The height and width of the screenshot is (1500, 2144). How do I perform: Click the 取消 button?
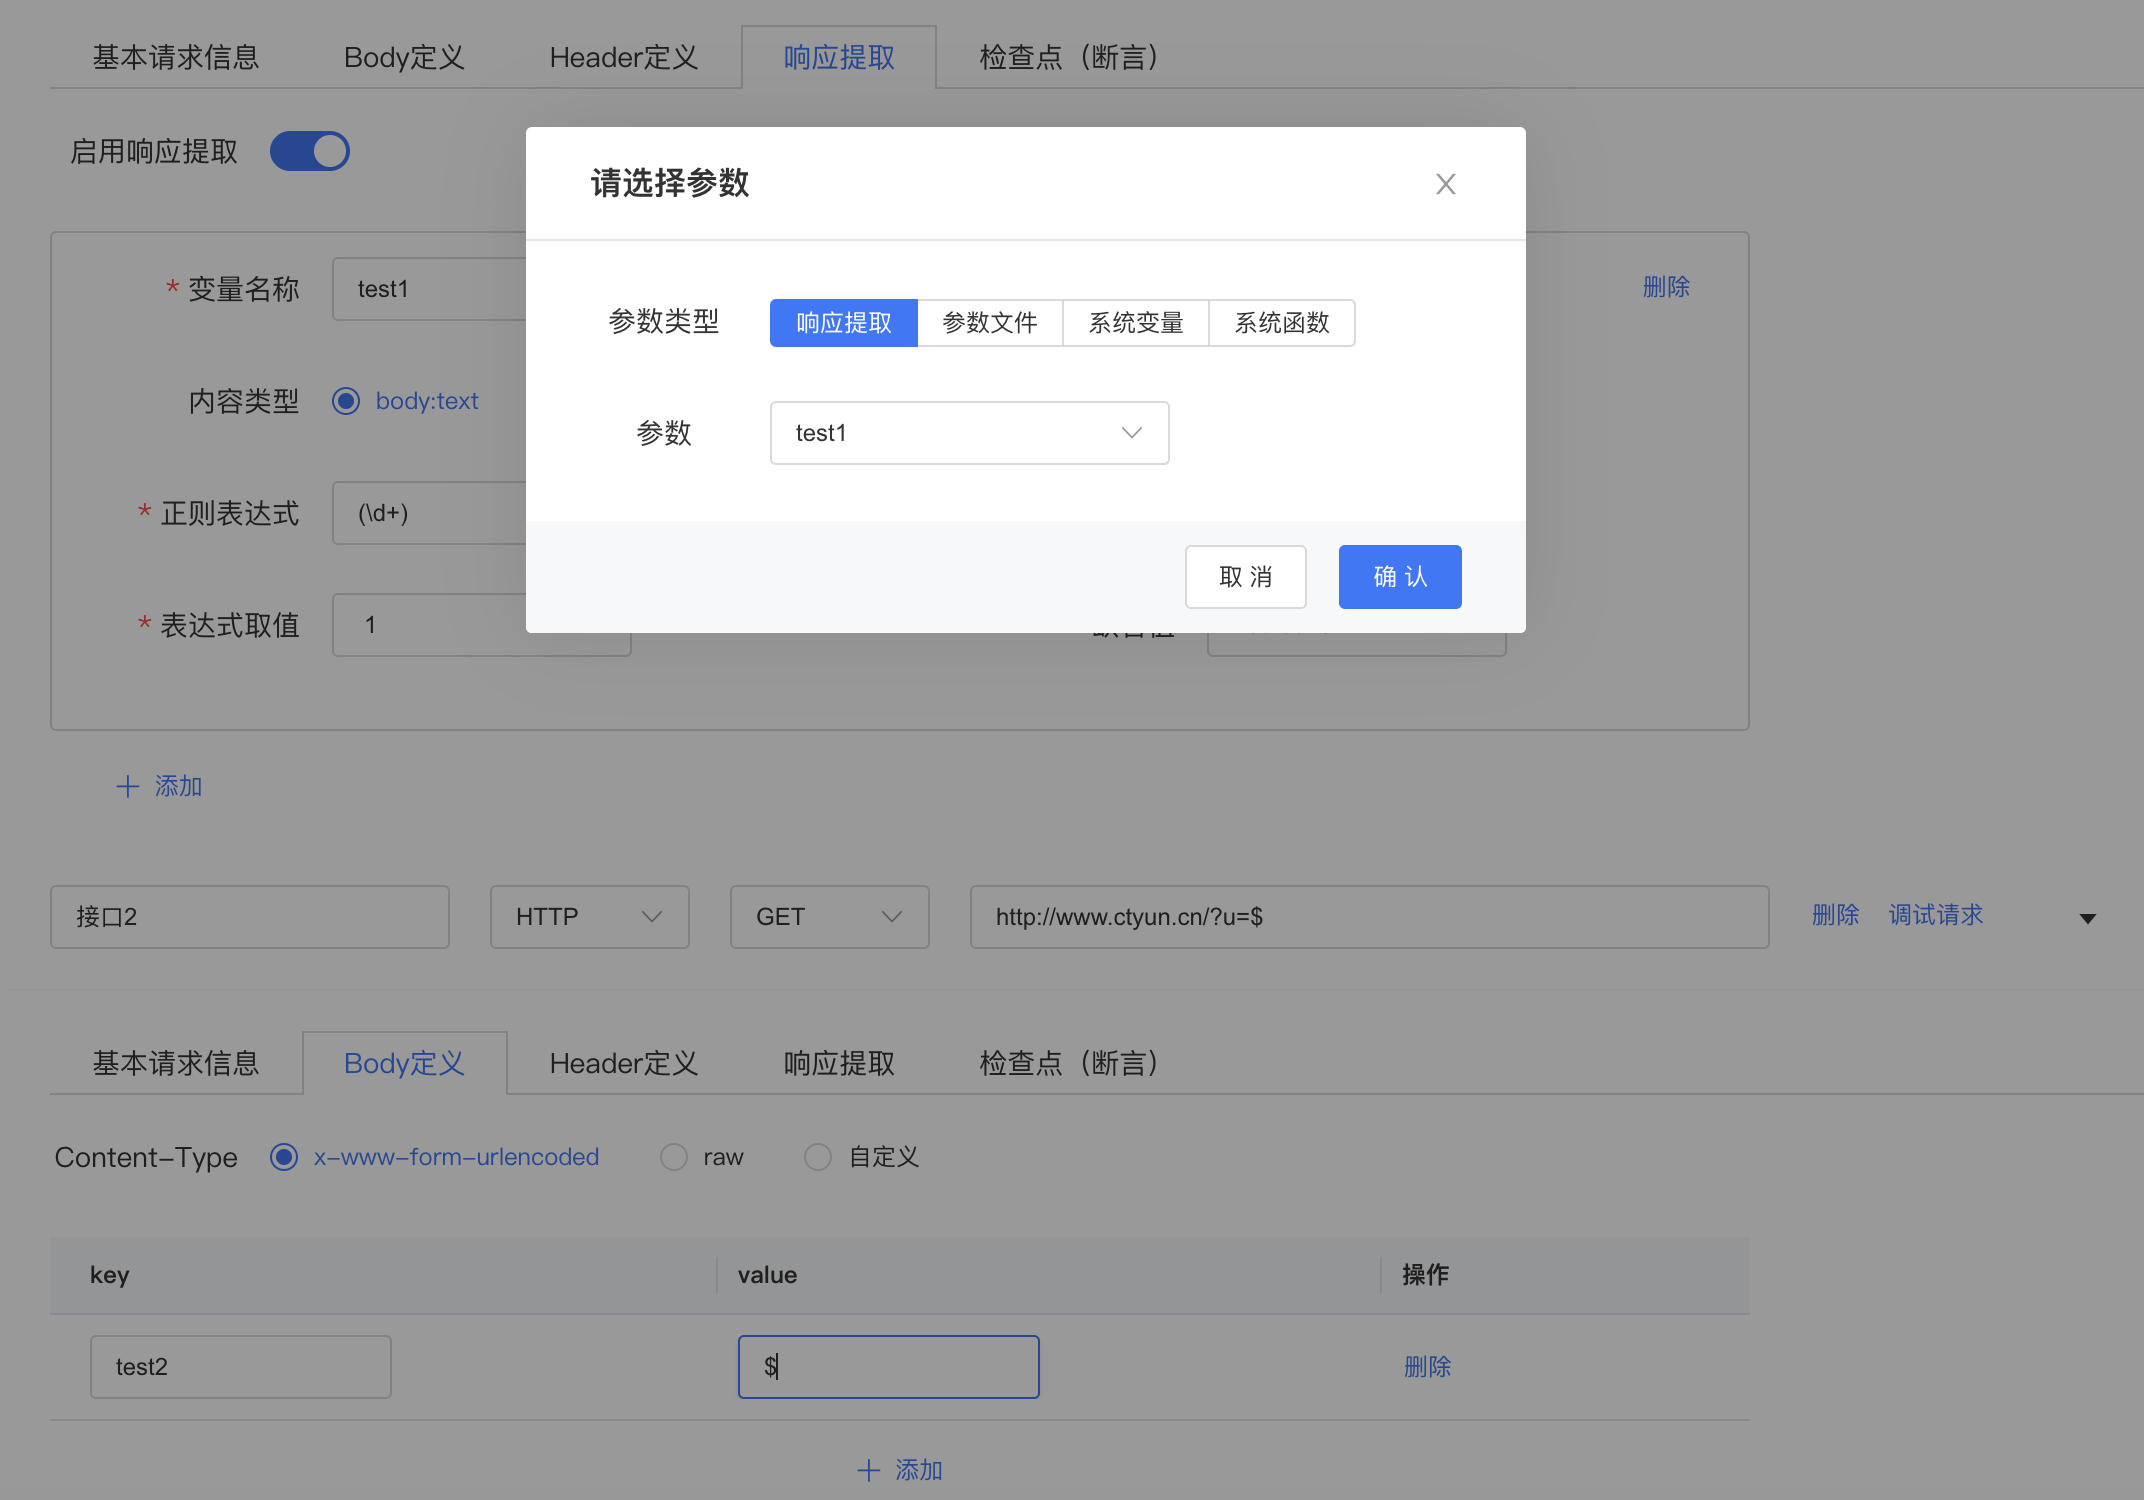[1245, 577]
